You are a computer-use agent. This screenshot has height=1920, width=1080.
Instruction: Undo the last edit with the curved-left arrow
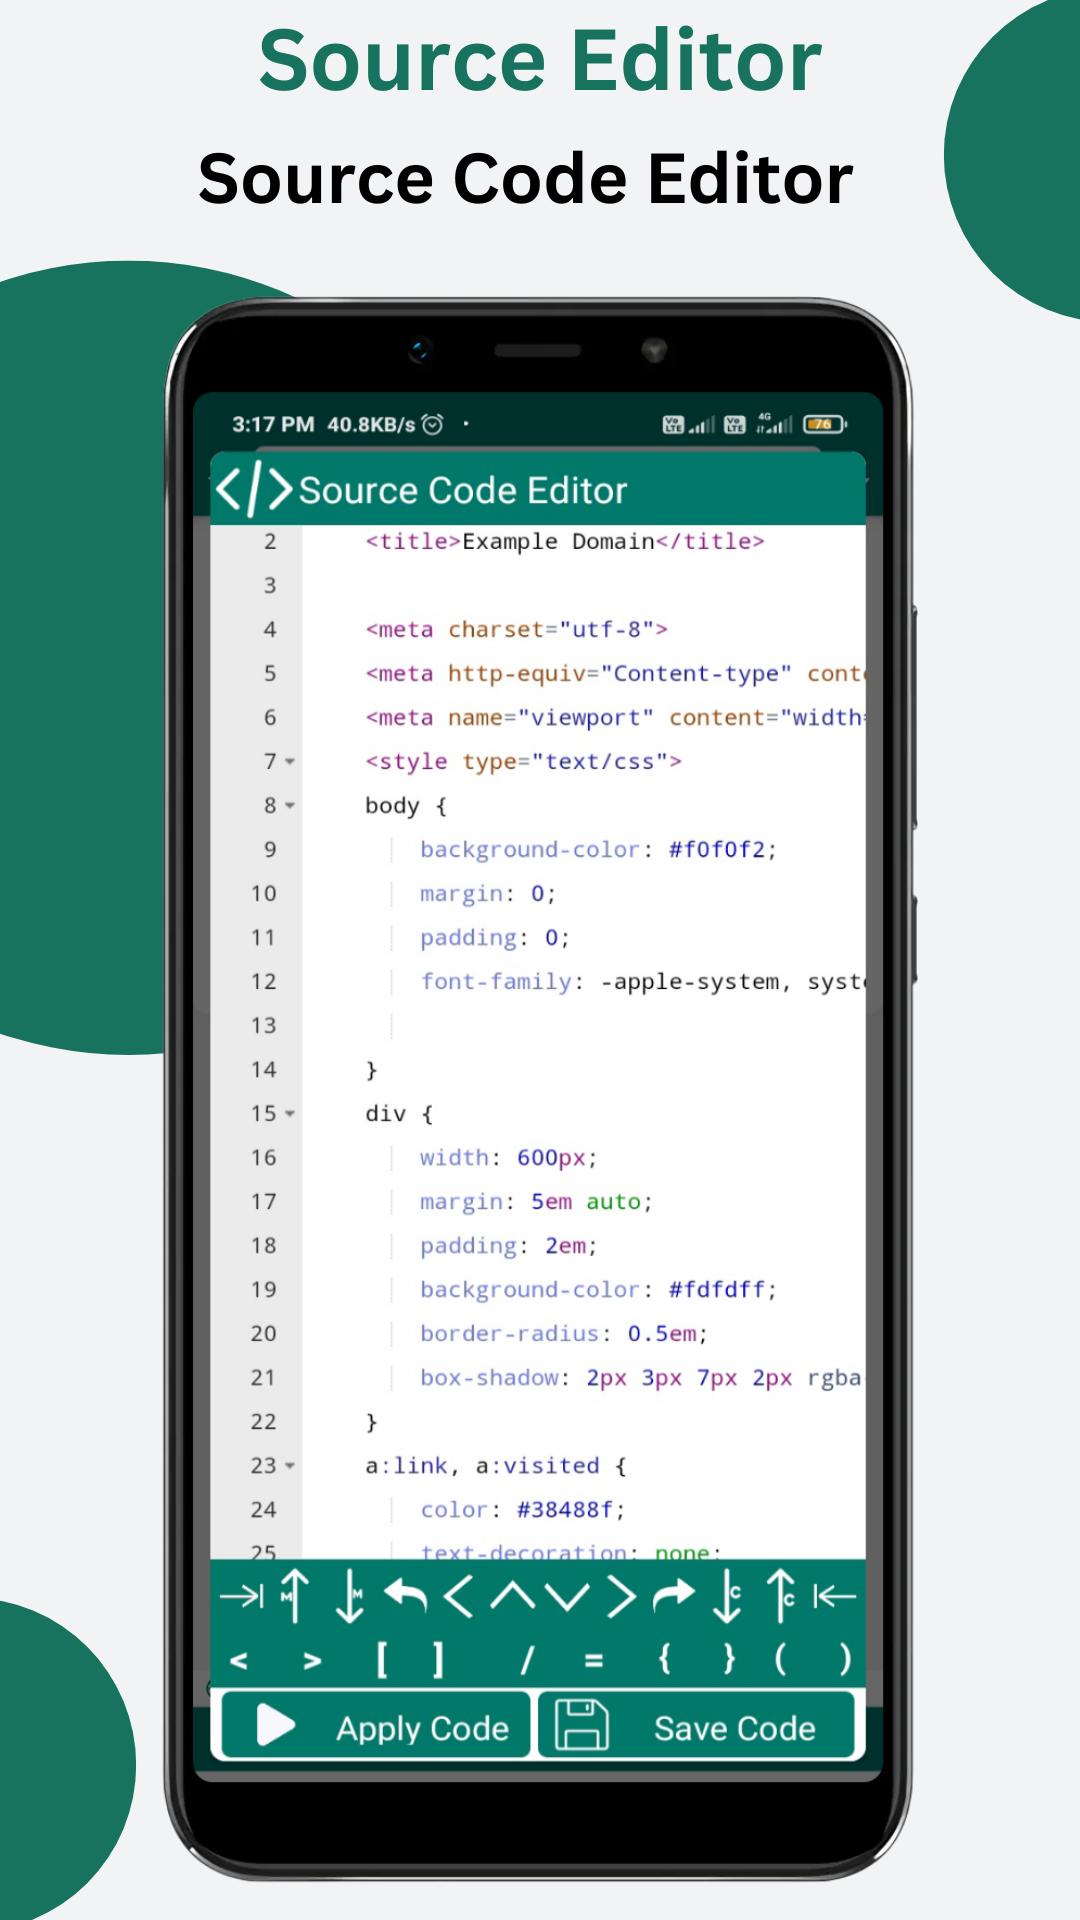(x=405, y=1595)
